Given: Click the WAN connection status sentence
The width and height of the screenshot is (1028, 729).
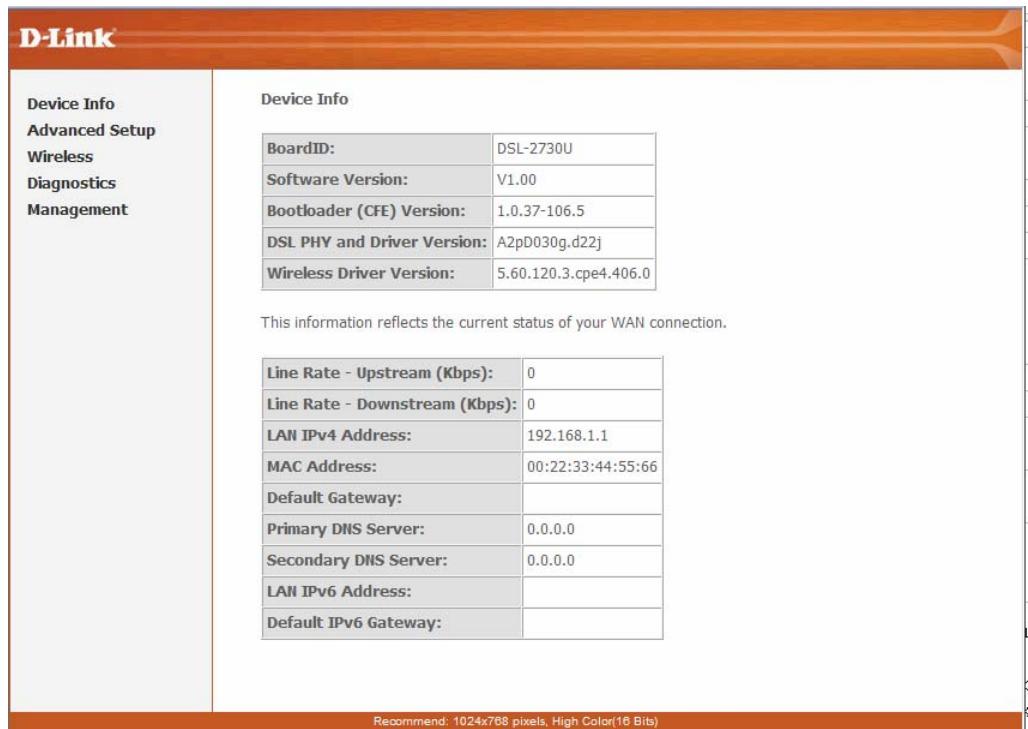Looking at the screenshot, I should click(494, 323).
